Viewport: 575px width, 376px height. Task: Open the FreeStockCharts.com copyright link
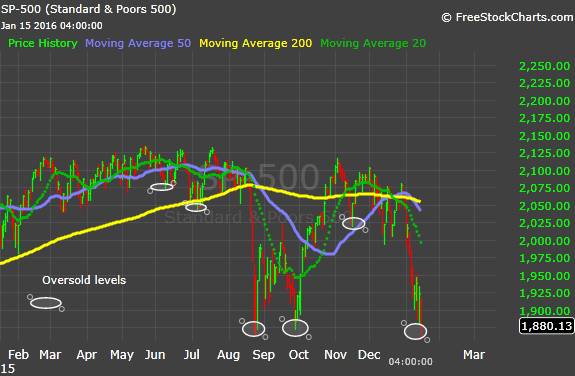507,17
